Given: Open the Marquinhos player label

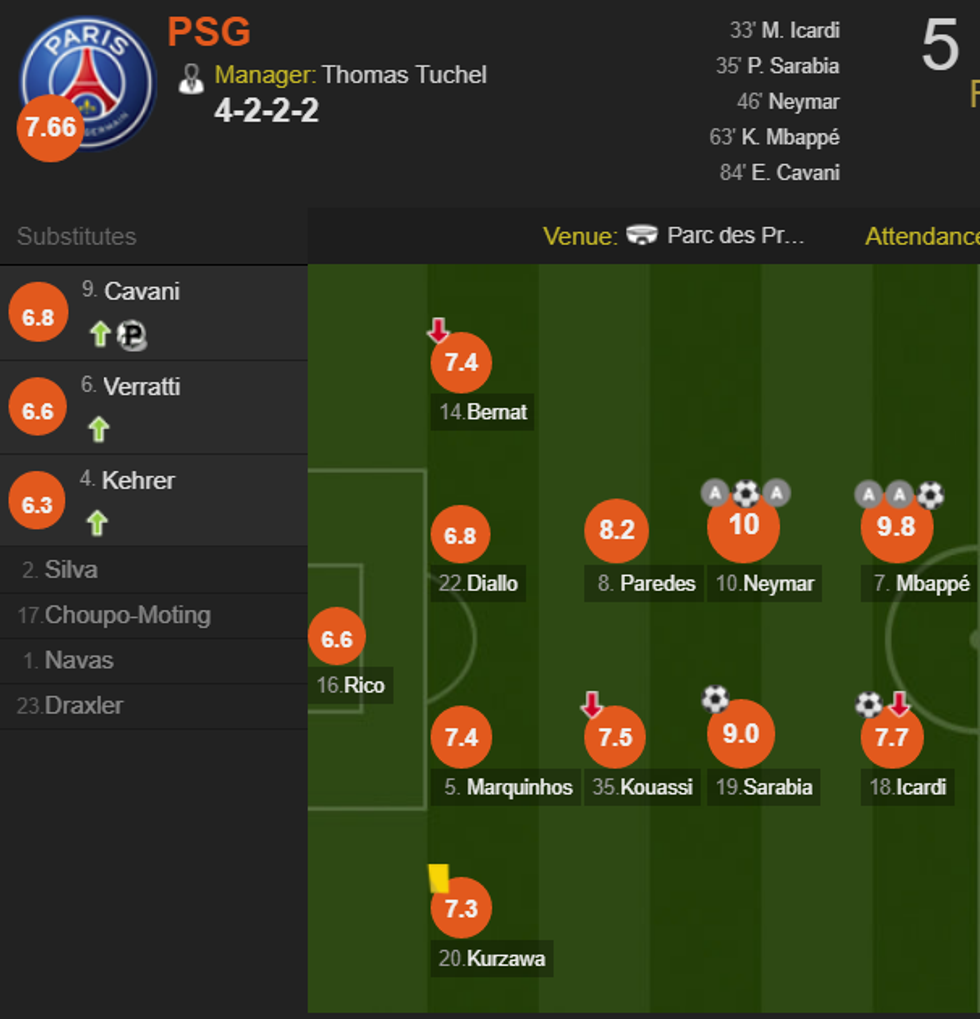Looking at the screenshot, I should (x=518, y=787).
